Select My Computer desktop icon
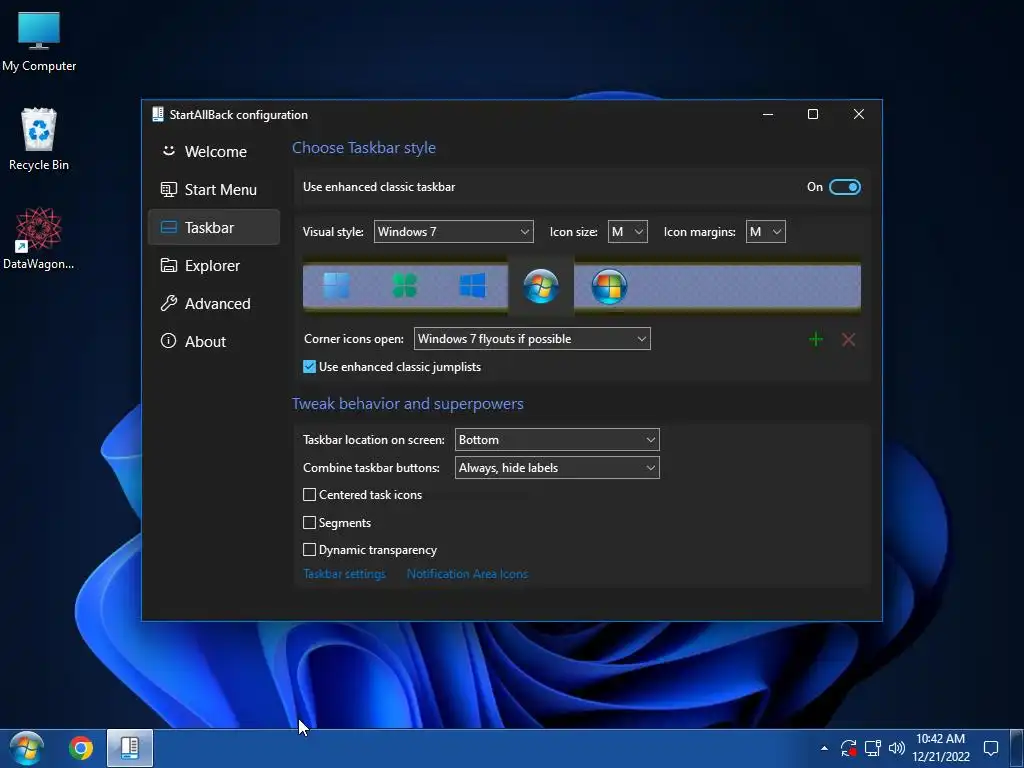The height and width of the screenshot is (768, 1024). 39,41
